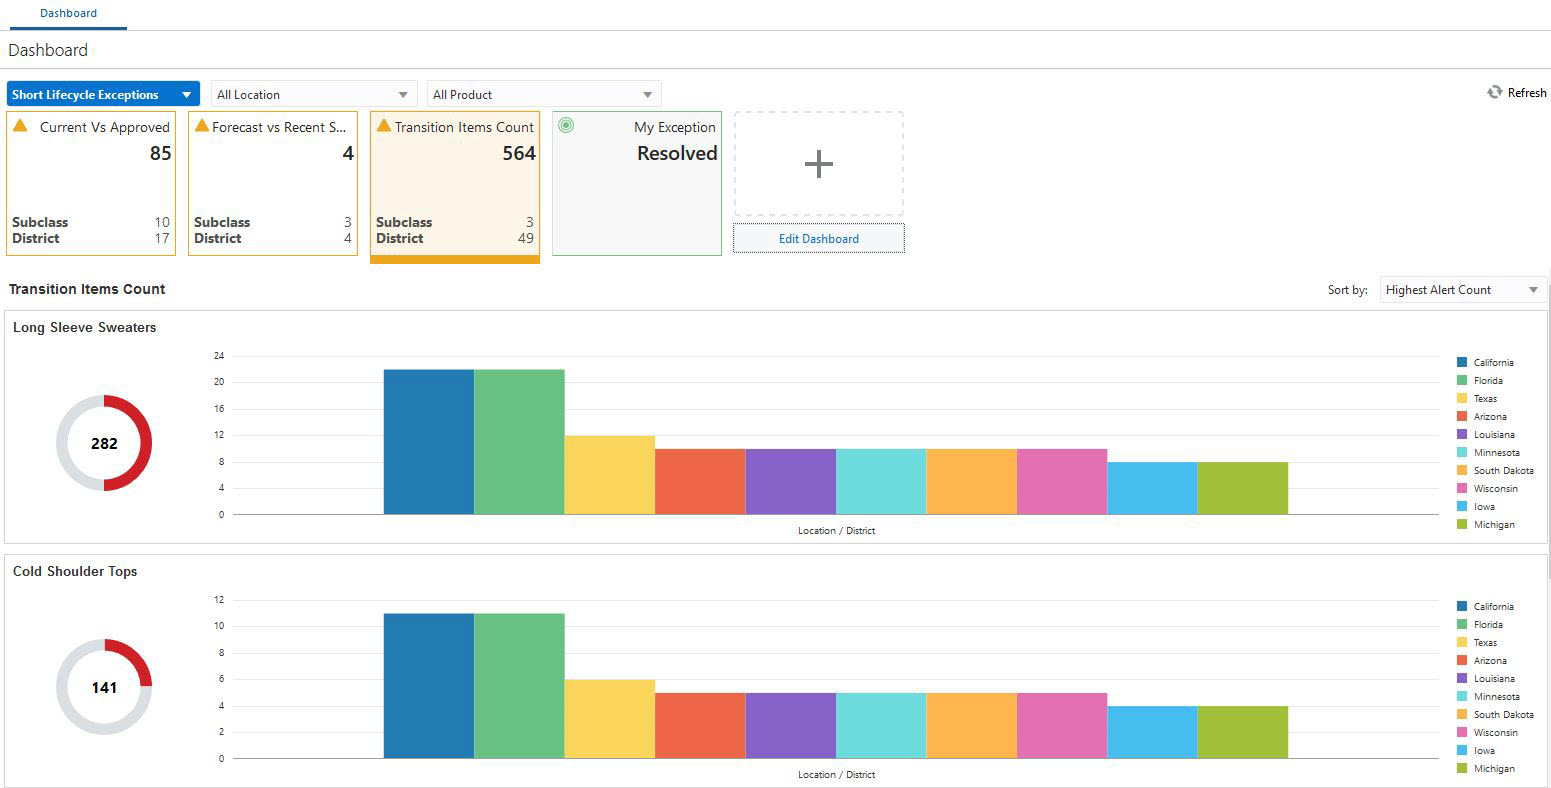Screen dimensions: 1551x788
Task: Click California legend swatch in Long Sleeve Sweaters
Action: click(x=1462, y=362)
